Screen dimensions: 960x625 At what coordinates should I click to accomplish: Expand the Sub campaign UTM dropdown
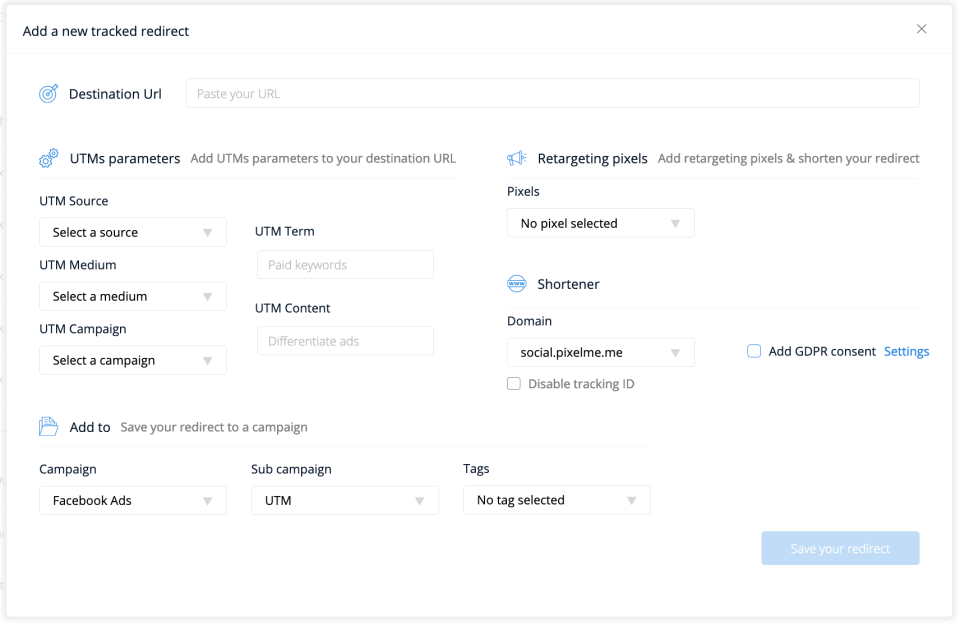coord(345,500)
